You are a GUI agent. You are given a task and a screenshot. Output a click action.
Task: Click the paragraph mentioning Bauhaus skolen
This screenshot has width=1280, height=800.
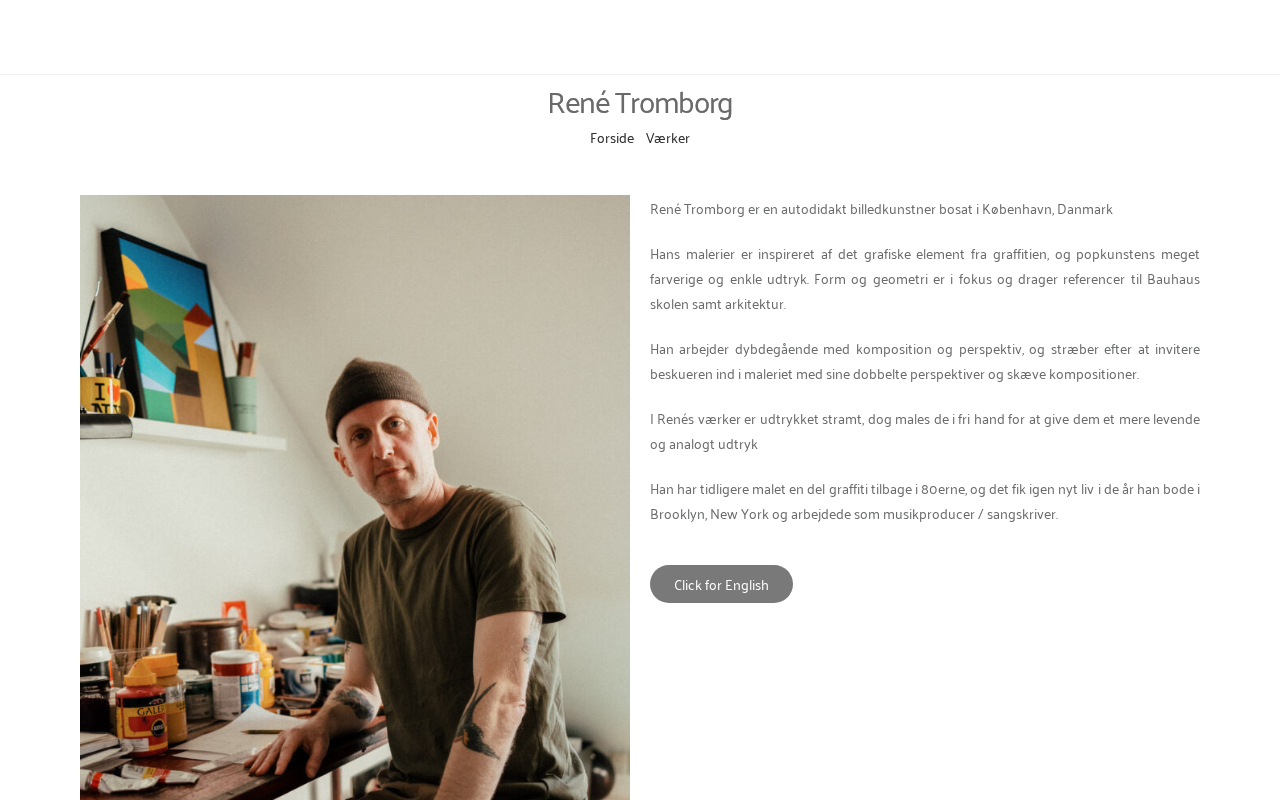tap(924, 279)
